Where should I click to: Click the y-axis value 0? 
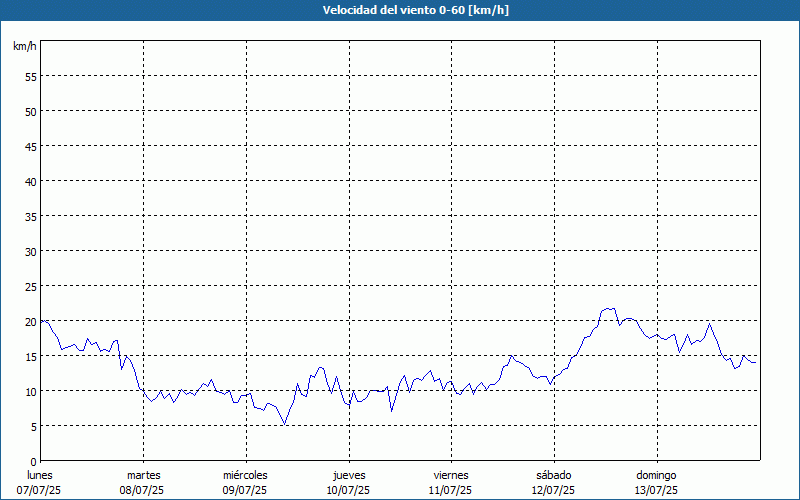pyautogui.click(x=34, y=462)
